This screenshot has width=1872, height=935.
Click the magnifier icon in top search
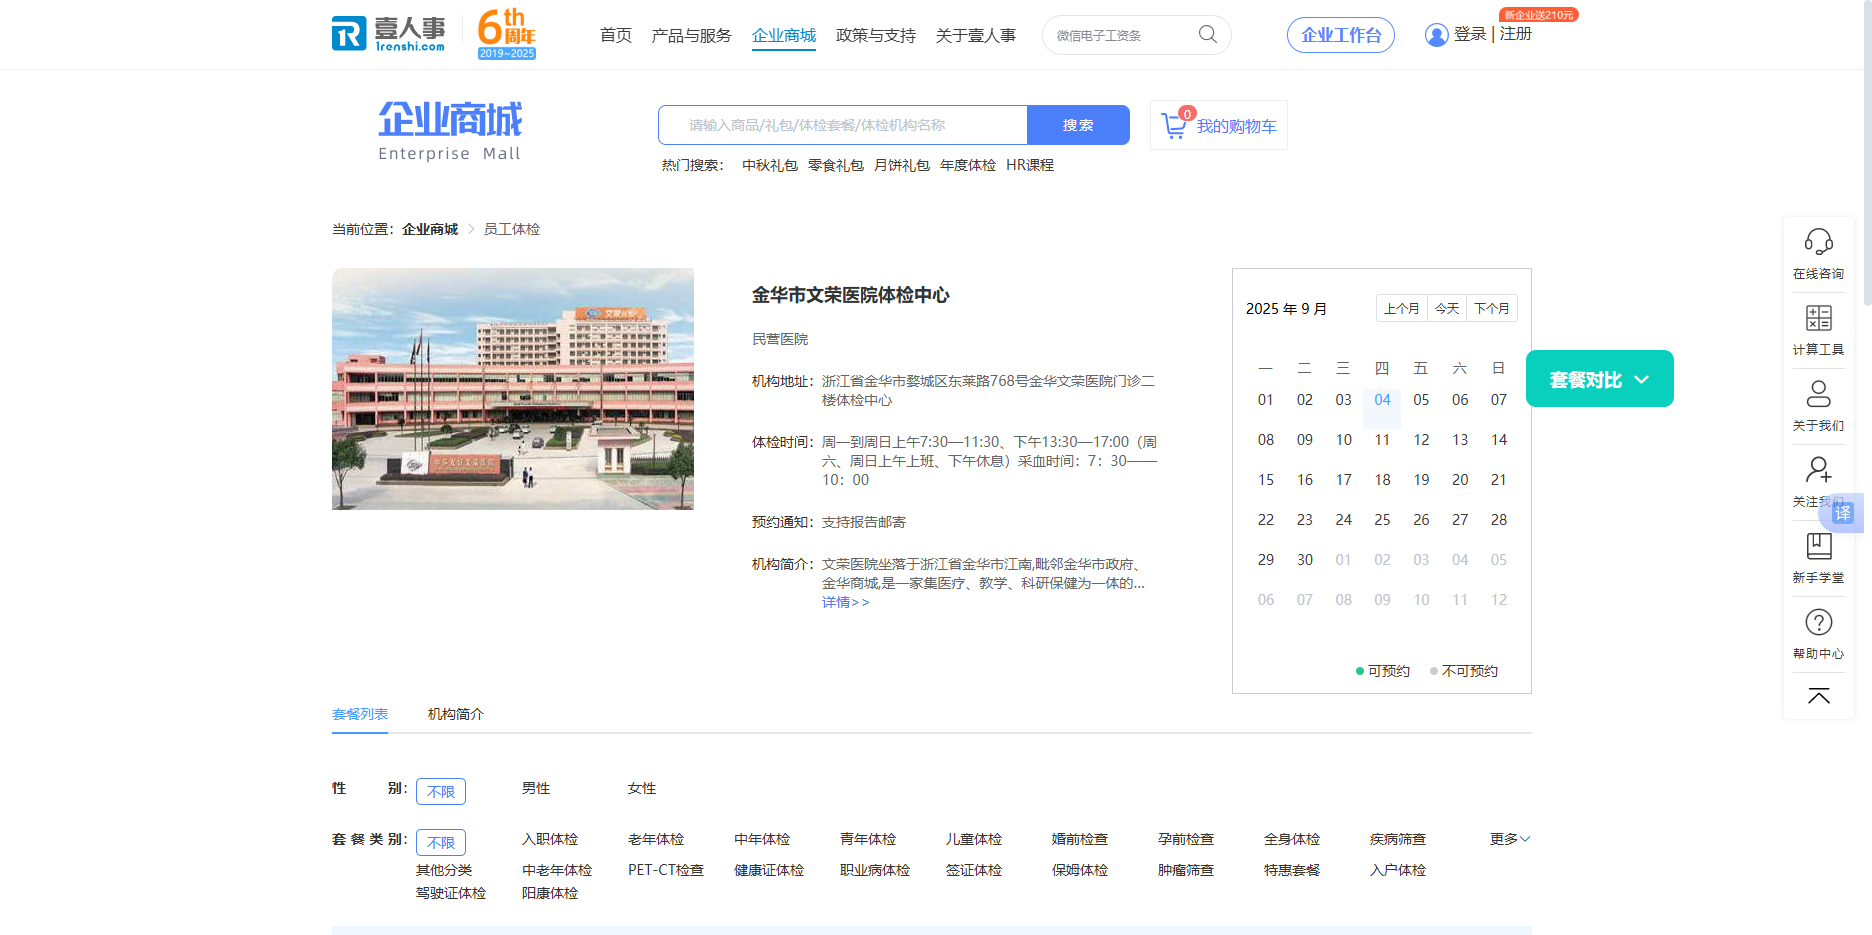[x=1208, y=34]
